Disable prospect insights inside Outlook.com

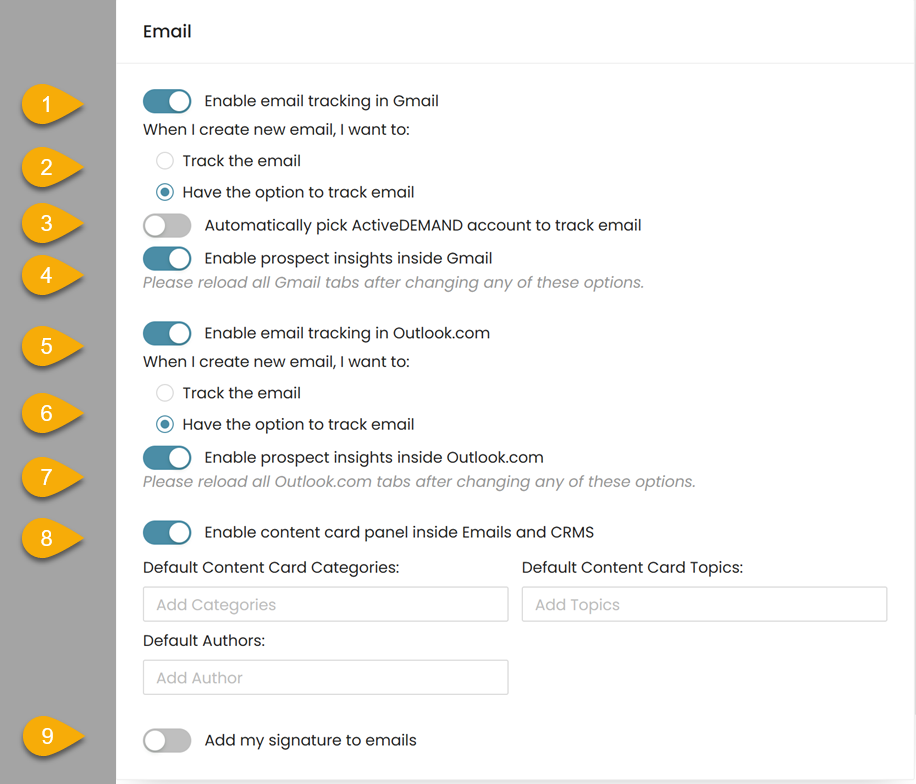click(167, 457)
